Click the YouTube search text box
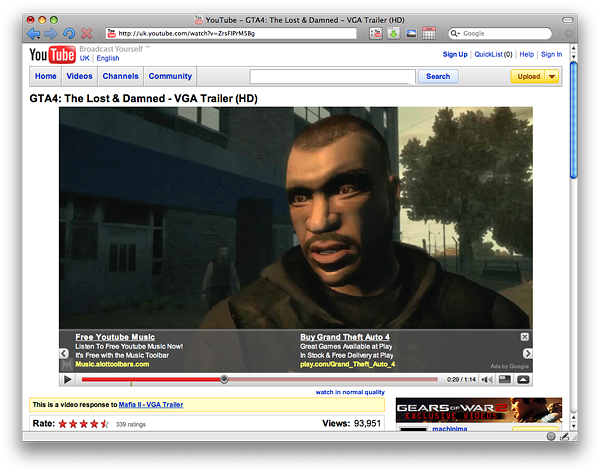600x472 pixels. [332, 77]
